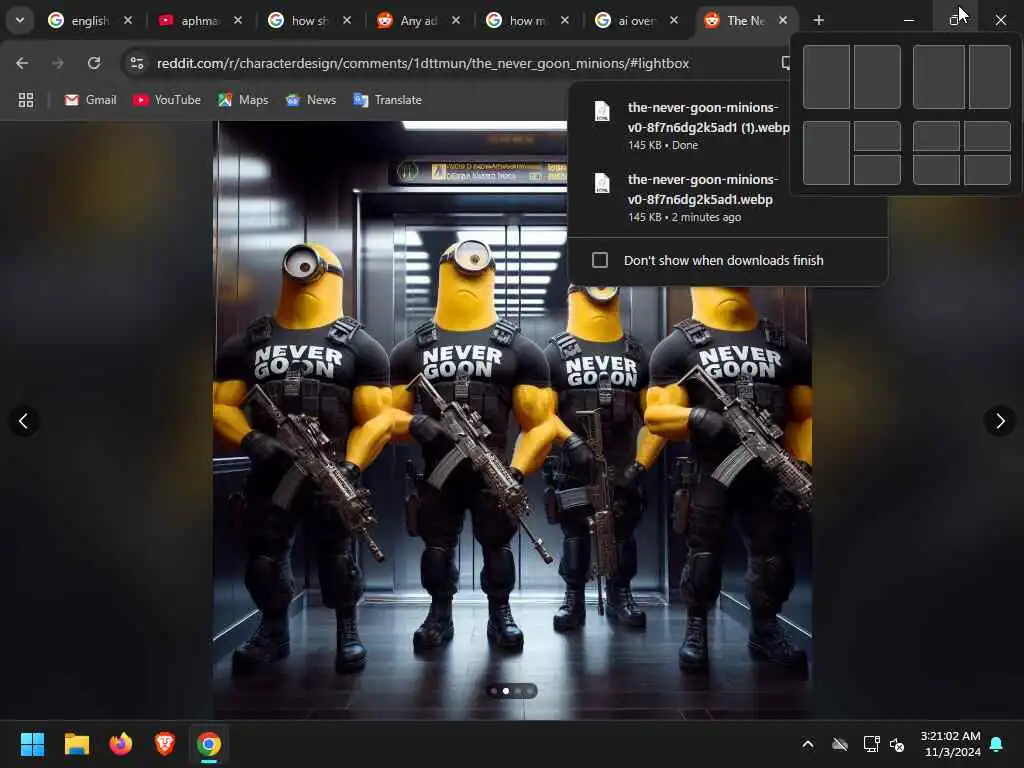This screenshot has height=768, width=1024.
Task: Open the clock showing 3:21:02 AM
Action: pyautogui.click(x=950, y=744)
